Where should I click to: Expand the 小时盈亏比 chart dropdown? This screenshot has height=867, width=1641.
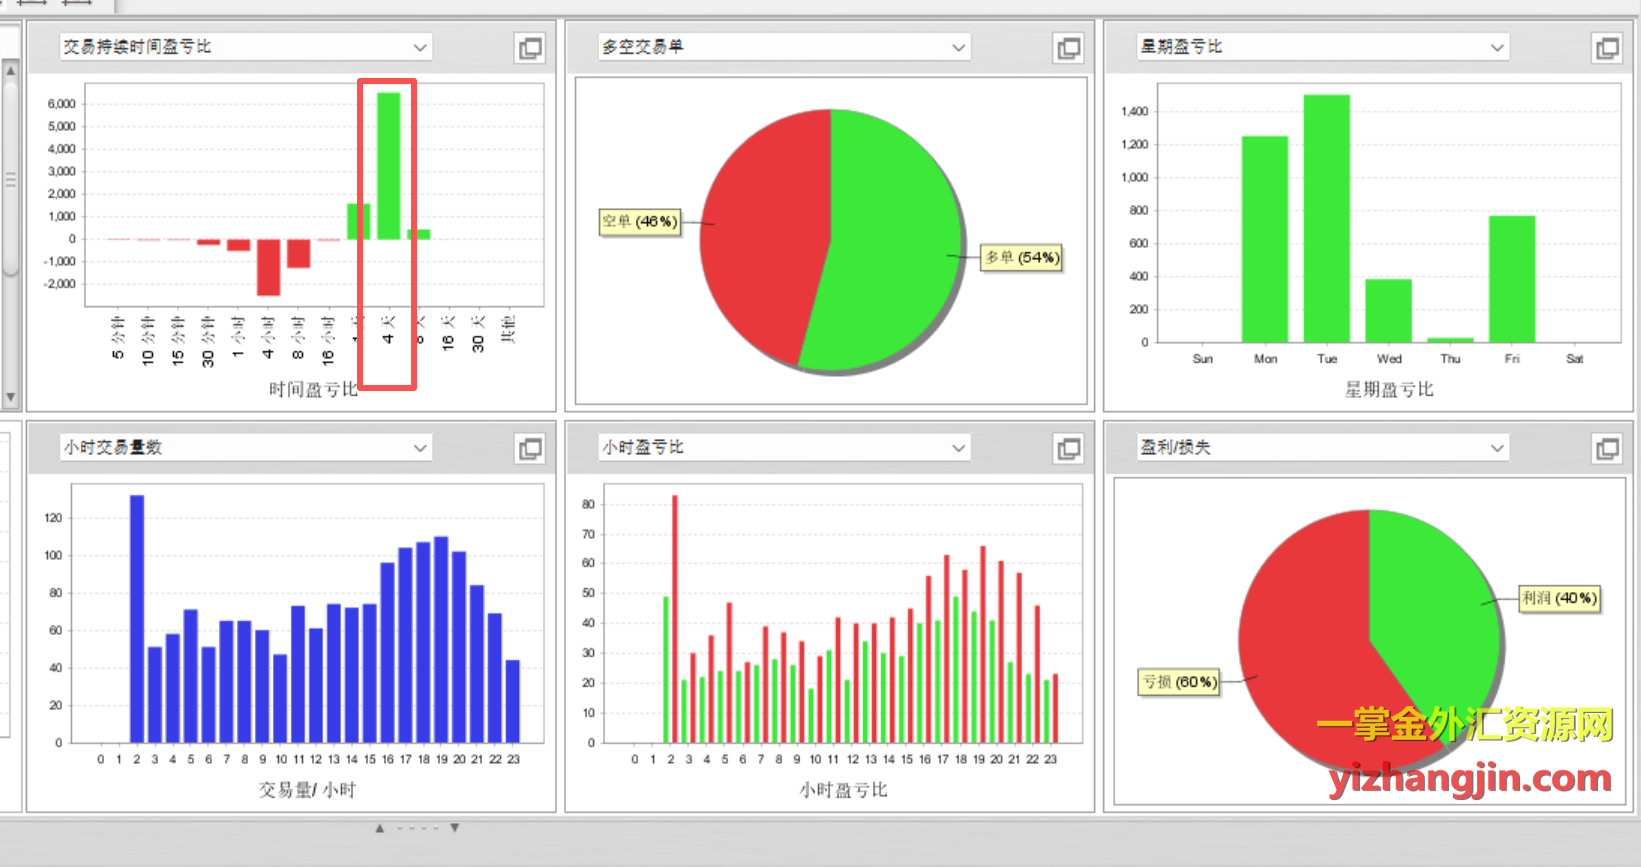(958, 448)
